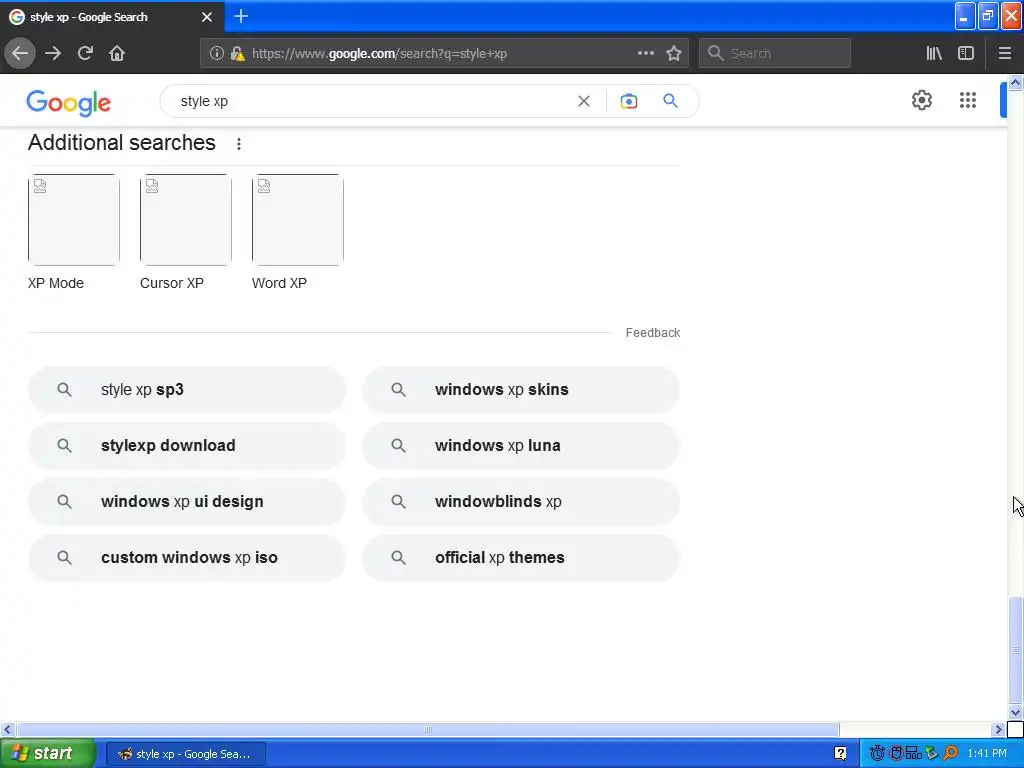Click the 'Cursor XP' label
1024x768 pixels.
pyautogui.click(x=172, y=283)
